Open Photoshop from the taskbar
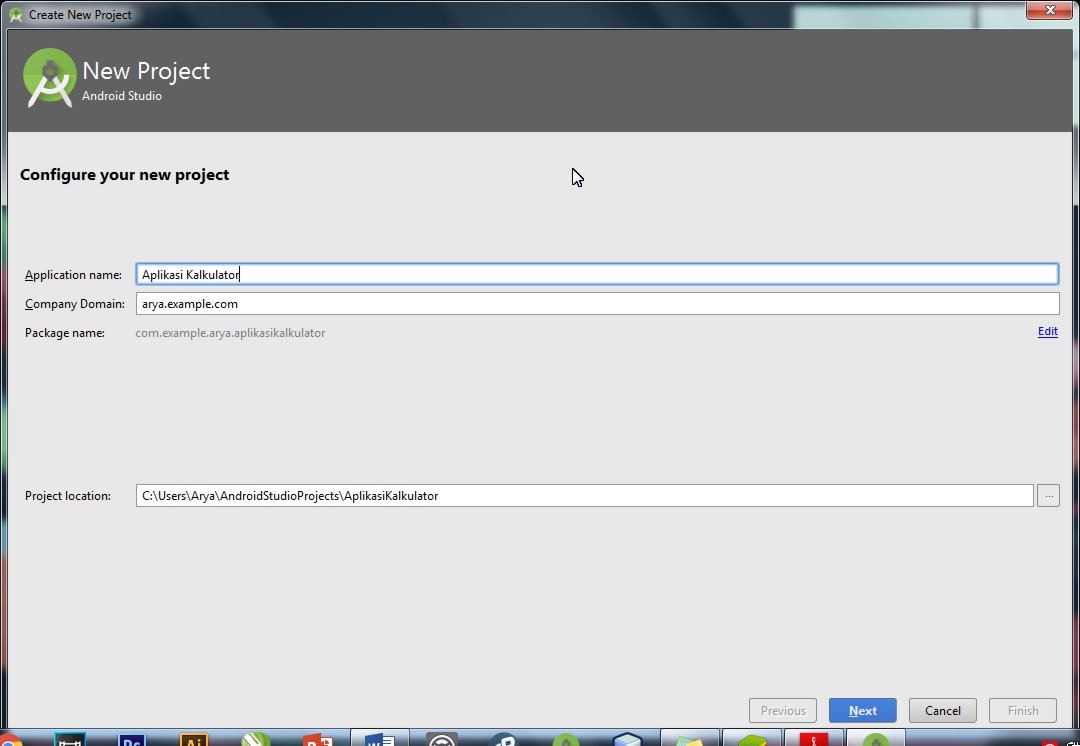This screenshot has height=746, width=1080. pos(132,739)
